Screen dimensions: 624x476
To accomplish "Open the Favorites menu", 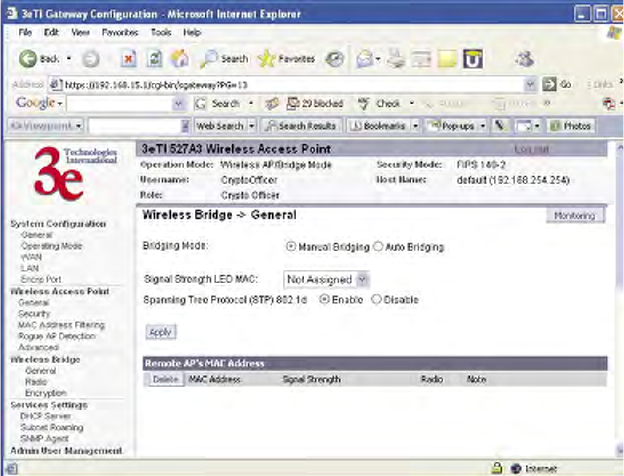I will 120,33.
